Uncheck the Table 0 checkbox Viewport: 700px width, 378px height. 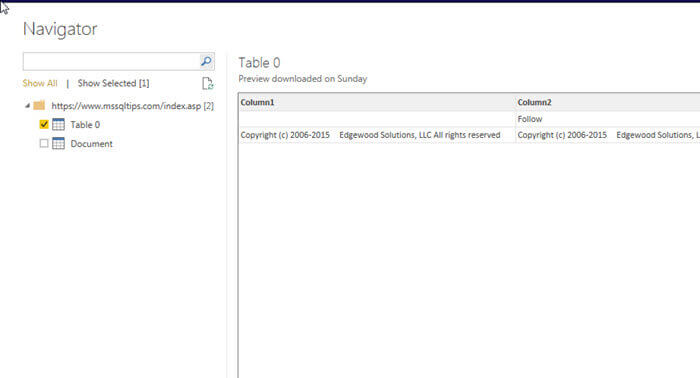44,125
